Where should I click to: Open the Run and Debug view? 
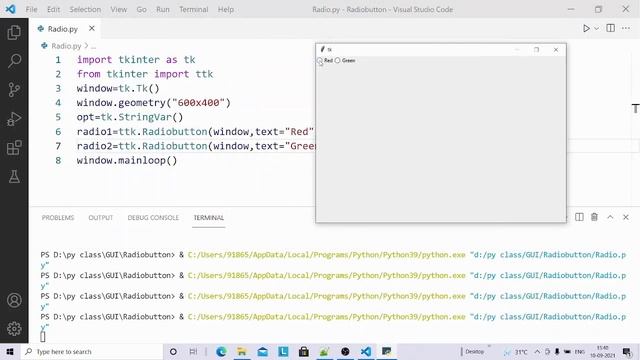pyautogui.click(x=14, y=119)
